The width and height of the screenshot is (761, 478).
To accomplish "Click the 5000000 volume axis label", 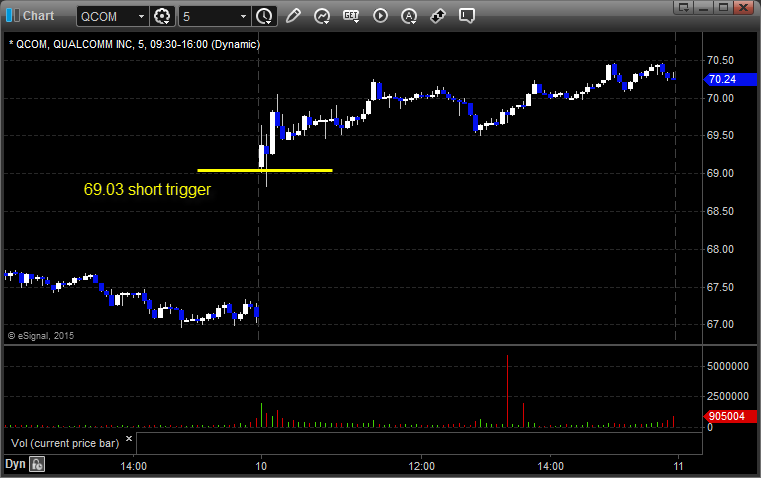I will pos(728,366).
